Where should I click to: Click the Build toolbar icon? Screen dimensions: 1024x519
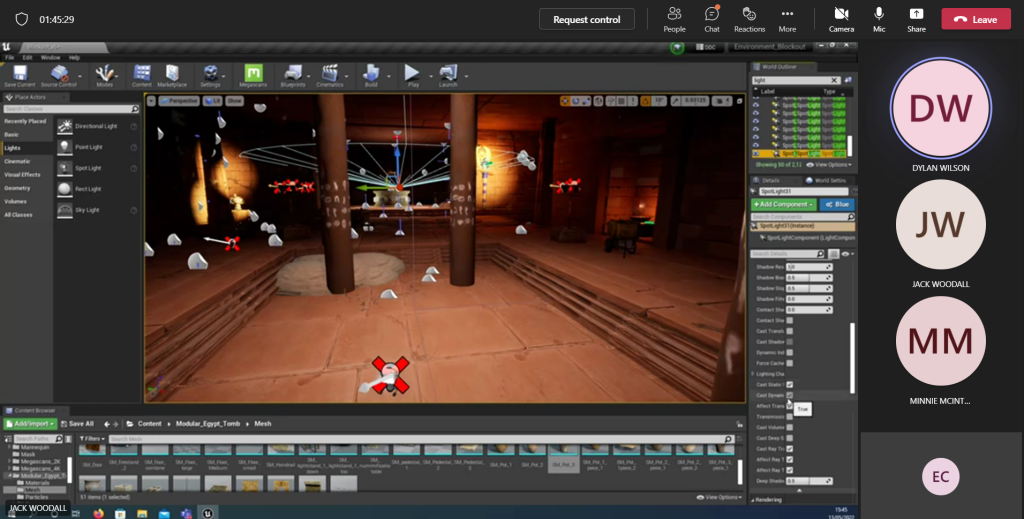pos(371,76)
